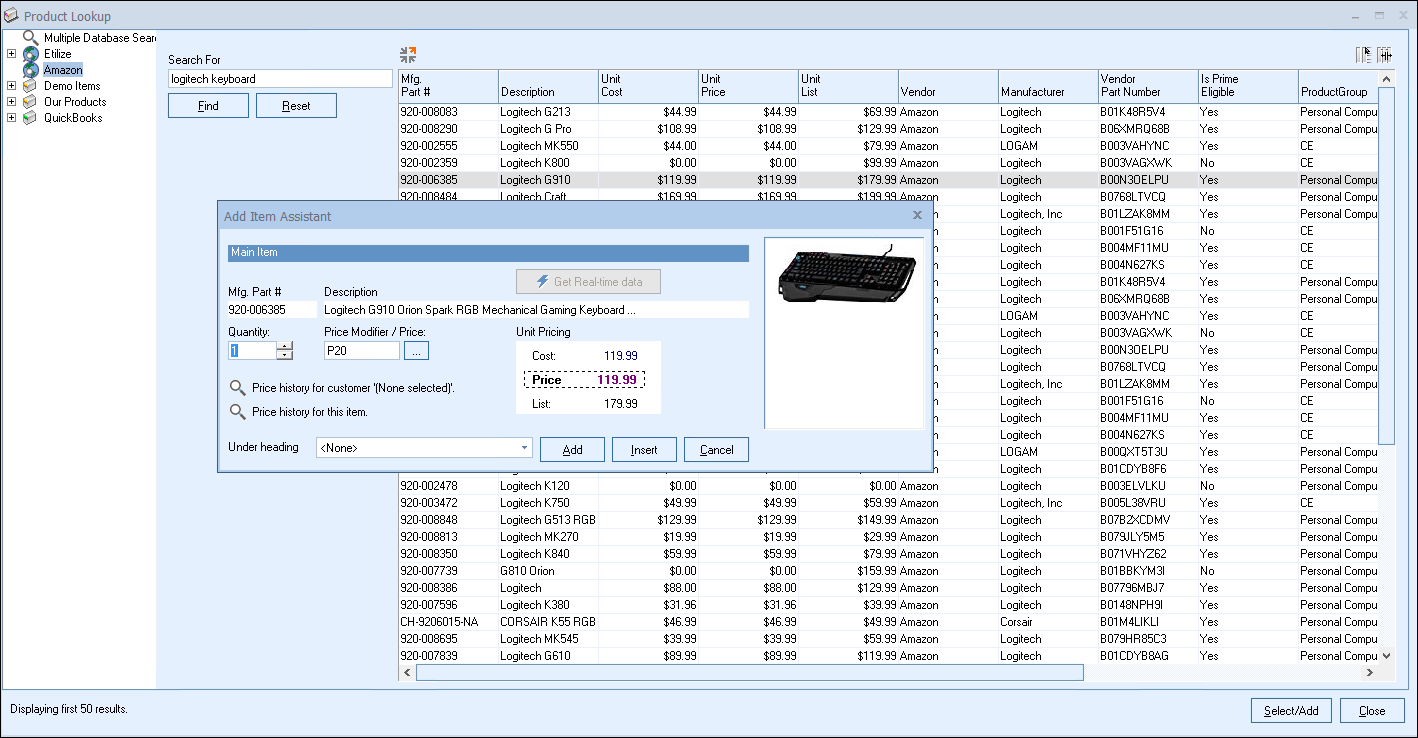1418x738 pixels.
Task: Open the Under heading dropdown
Action: (525, 449)
